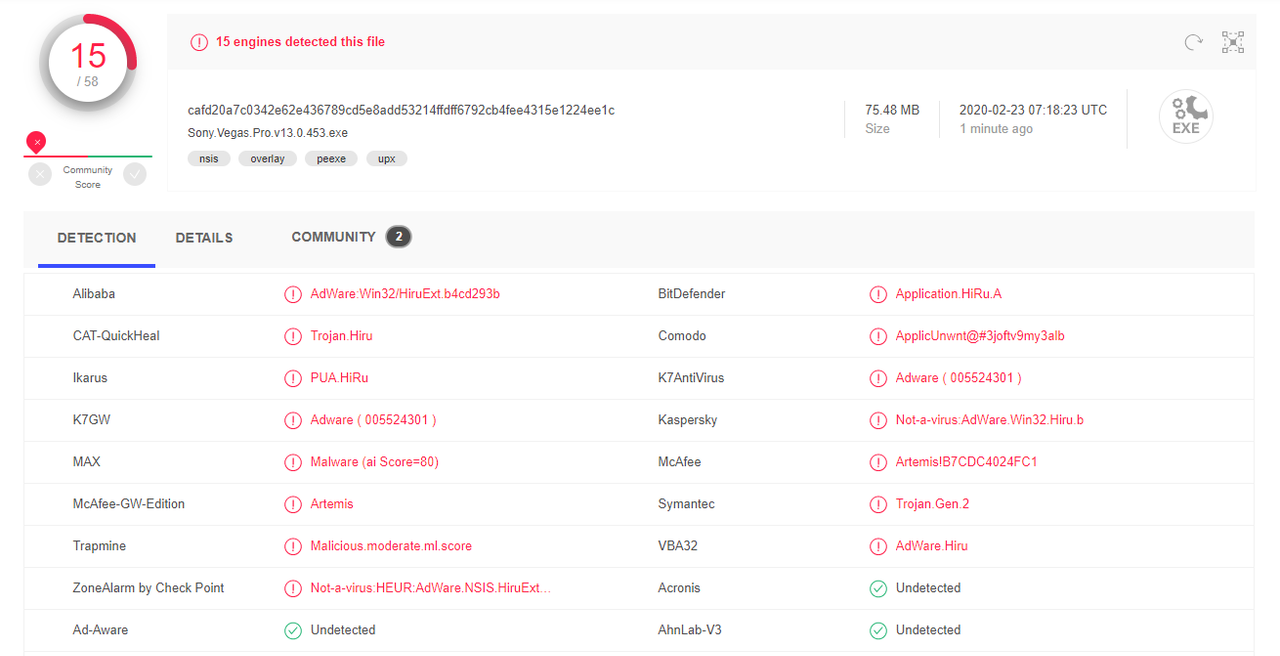Screen dimensions: 1280x656
Task: Select the peexe tag chip
Action: click(332, 159)
